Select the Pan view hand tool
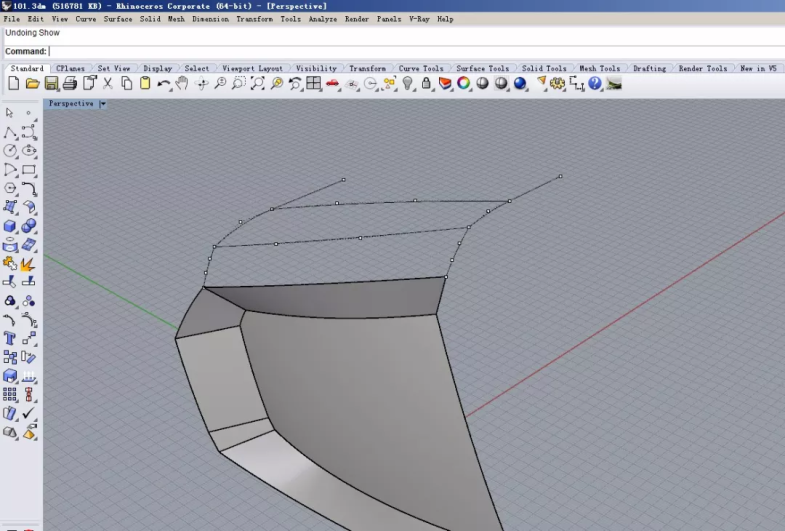Screen dimensions: 785x531 (x=182, y=84)
